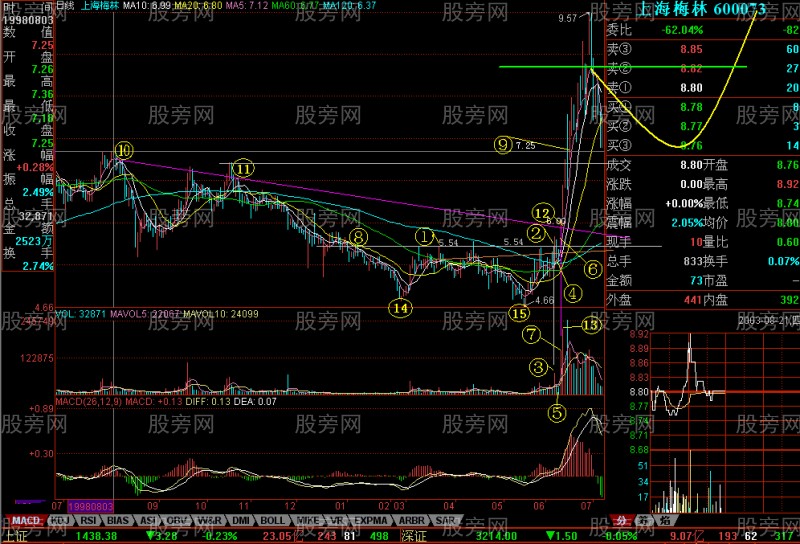This screenshot has width=800, height=544.
Task: Click the 时间 value 19980803 in left panel
Action: click(x=28, y=20)
